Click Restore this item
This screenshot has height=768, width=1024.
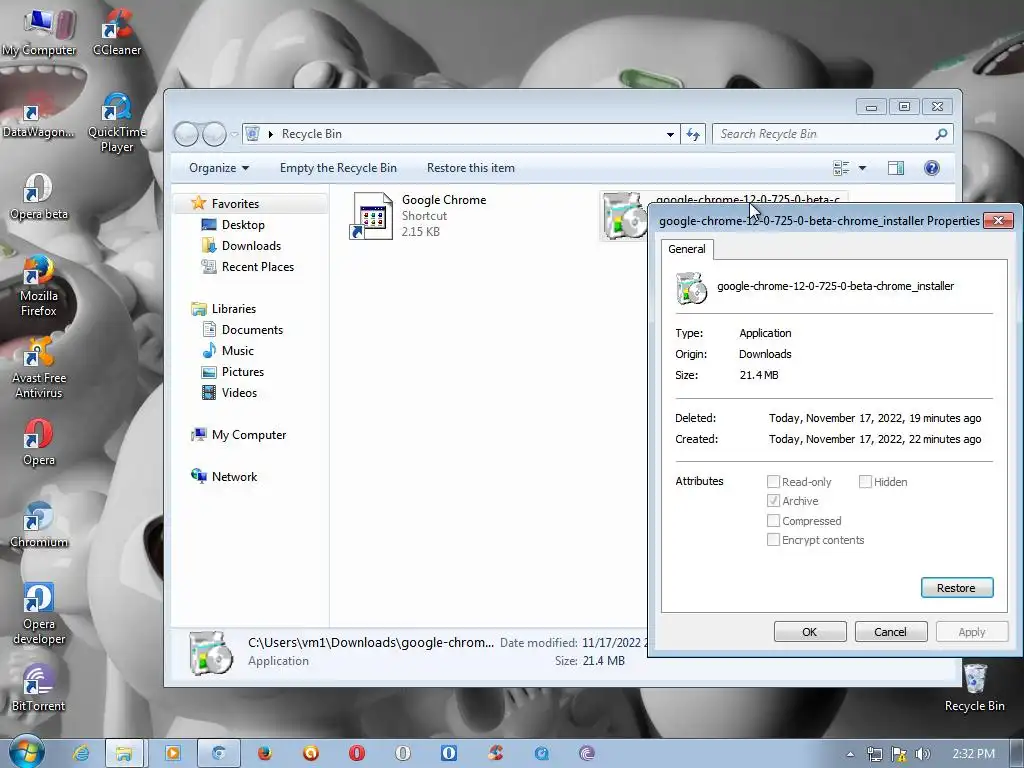(471, 168)
